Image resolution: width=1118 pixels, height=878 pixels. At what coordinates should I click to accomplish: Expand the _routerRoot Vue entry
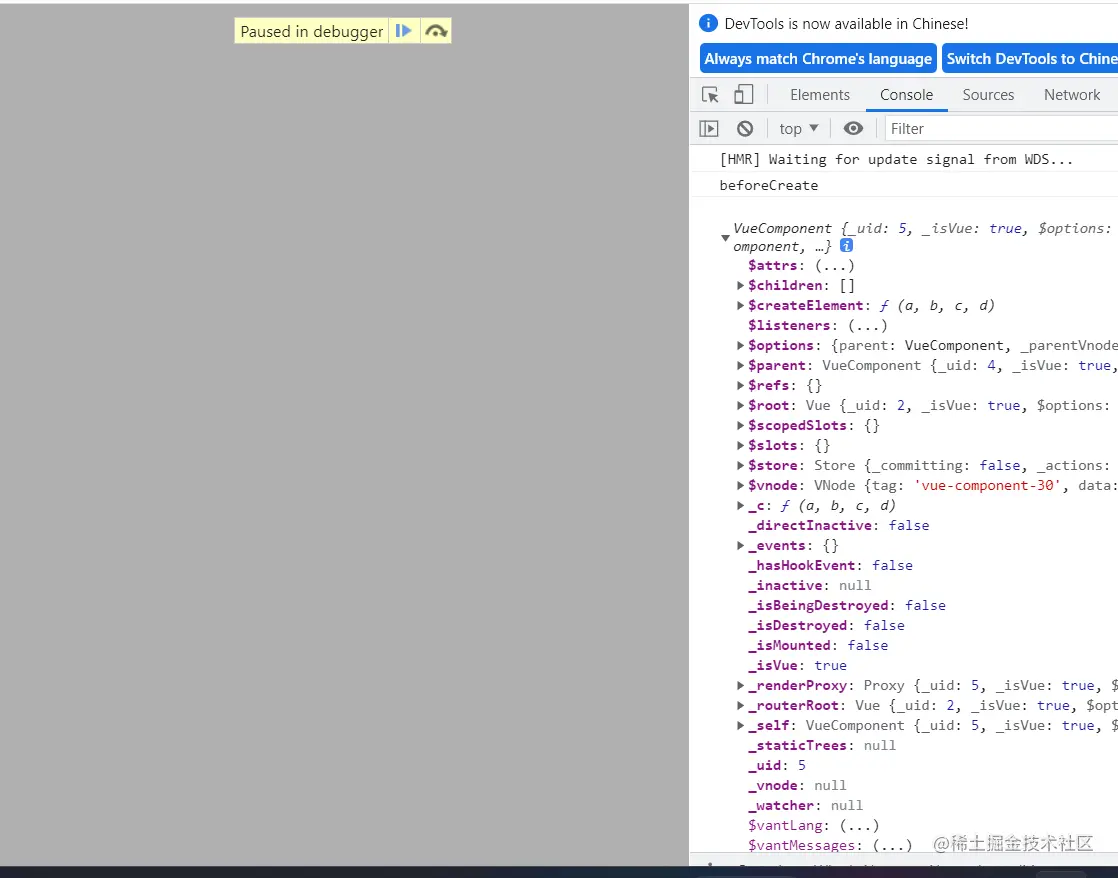click(740, 705)
